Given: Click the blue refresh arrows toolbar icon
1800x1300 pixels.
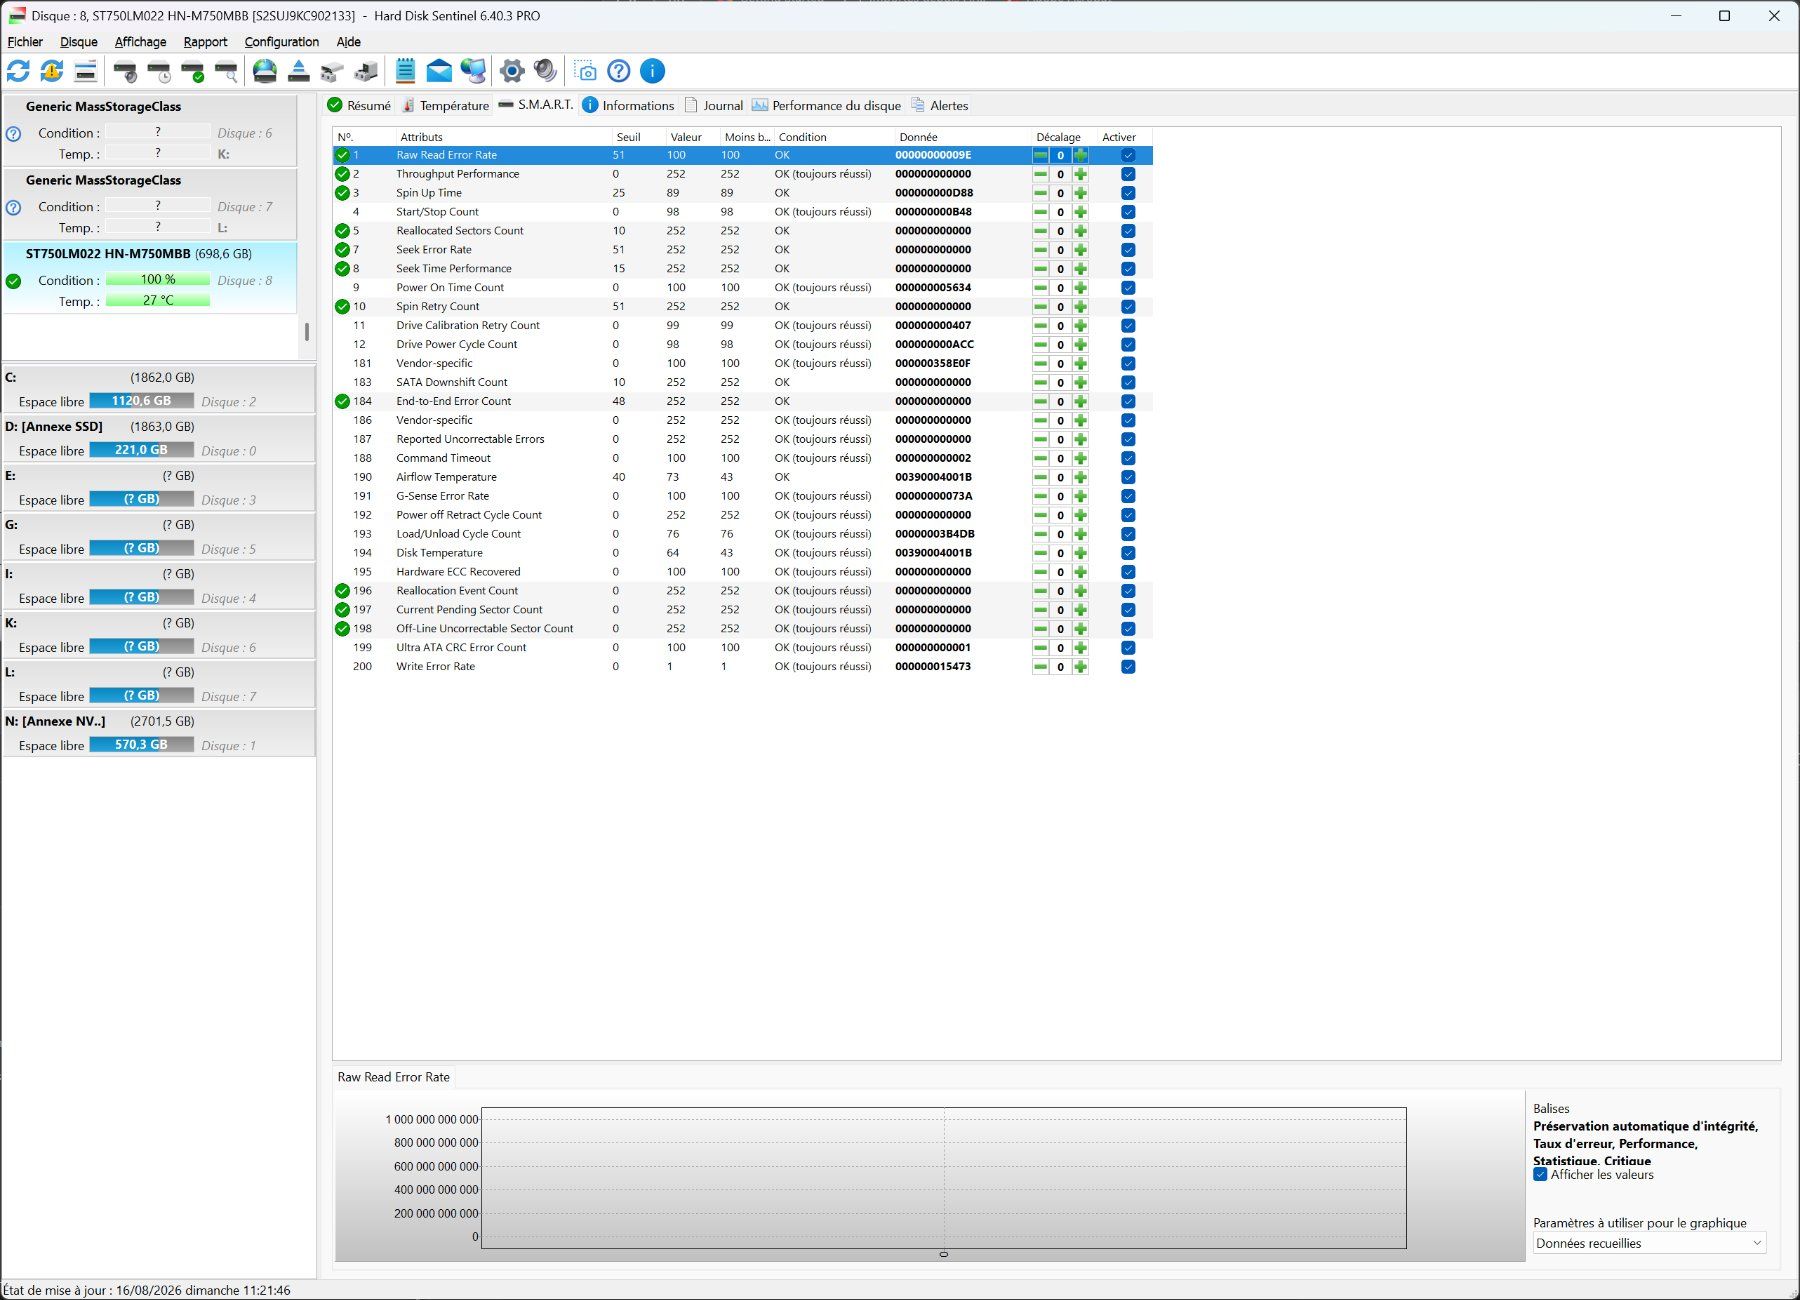Looking at the screenshot, I should point(18,71).
